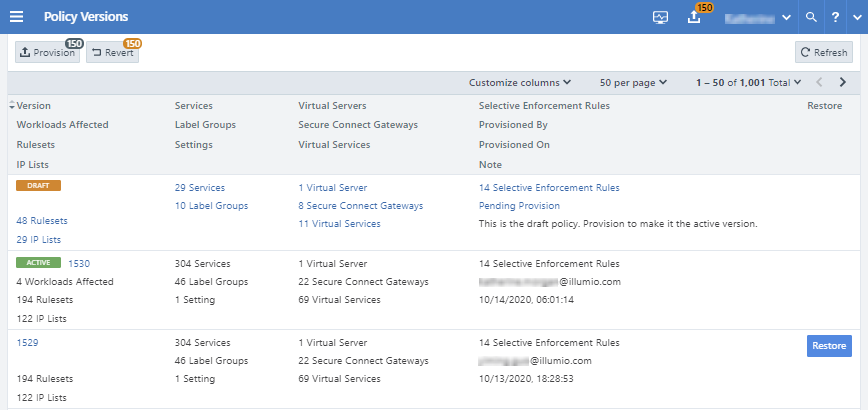
Task: Go to the next page arrow
Action: click(843, 82)
